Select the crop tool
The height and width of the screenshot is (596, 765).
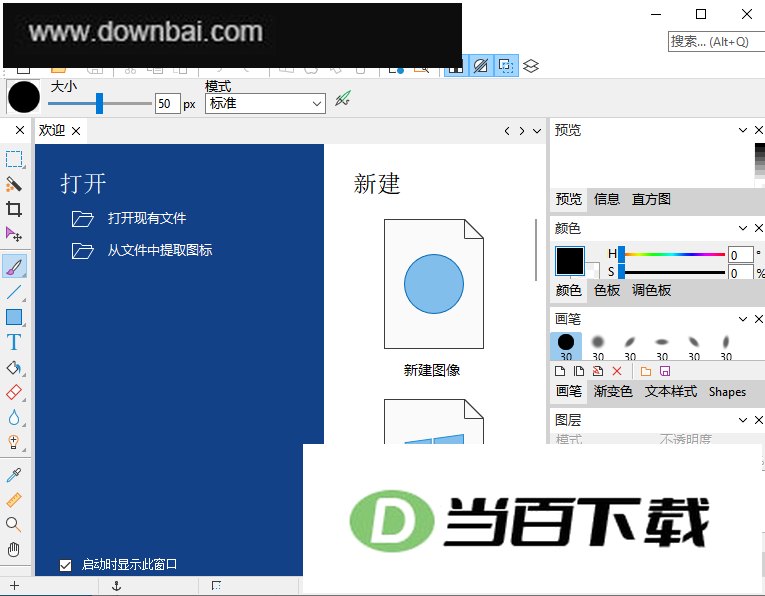(x=14, y=209)
